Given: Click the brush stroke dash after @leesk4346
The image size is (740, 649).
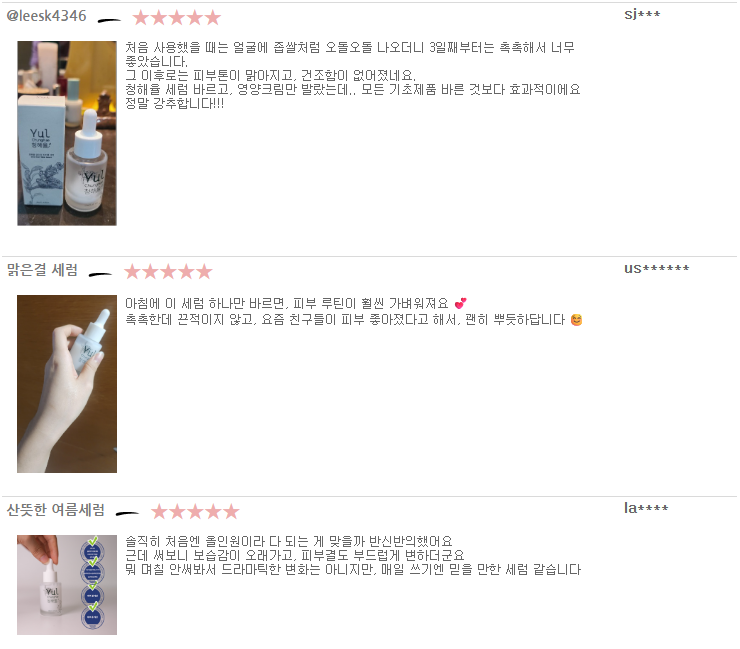Looking at the screenshot, I should [x=109, y=20].
